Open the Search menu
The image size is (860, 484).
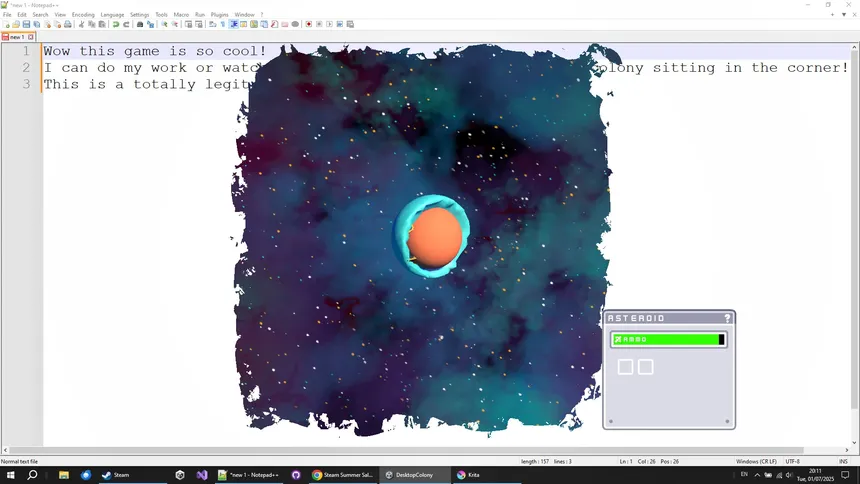pyautogui.click(x=40, y=15)
